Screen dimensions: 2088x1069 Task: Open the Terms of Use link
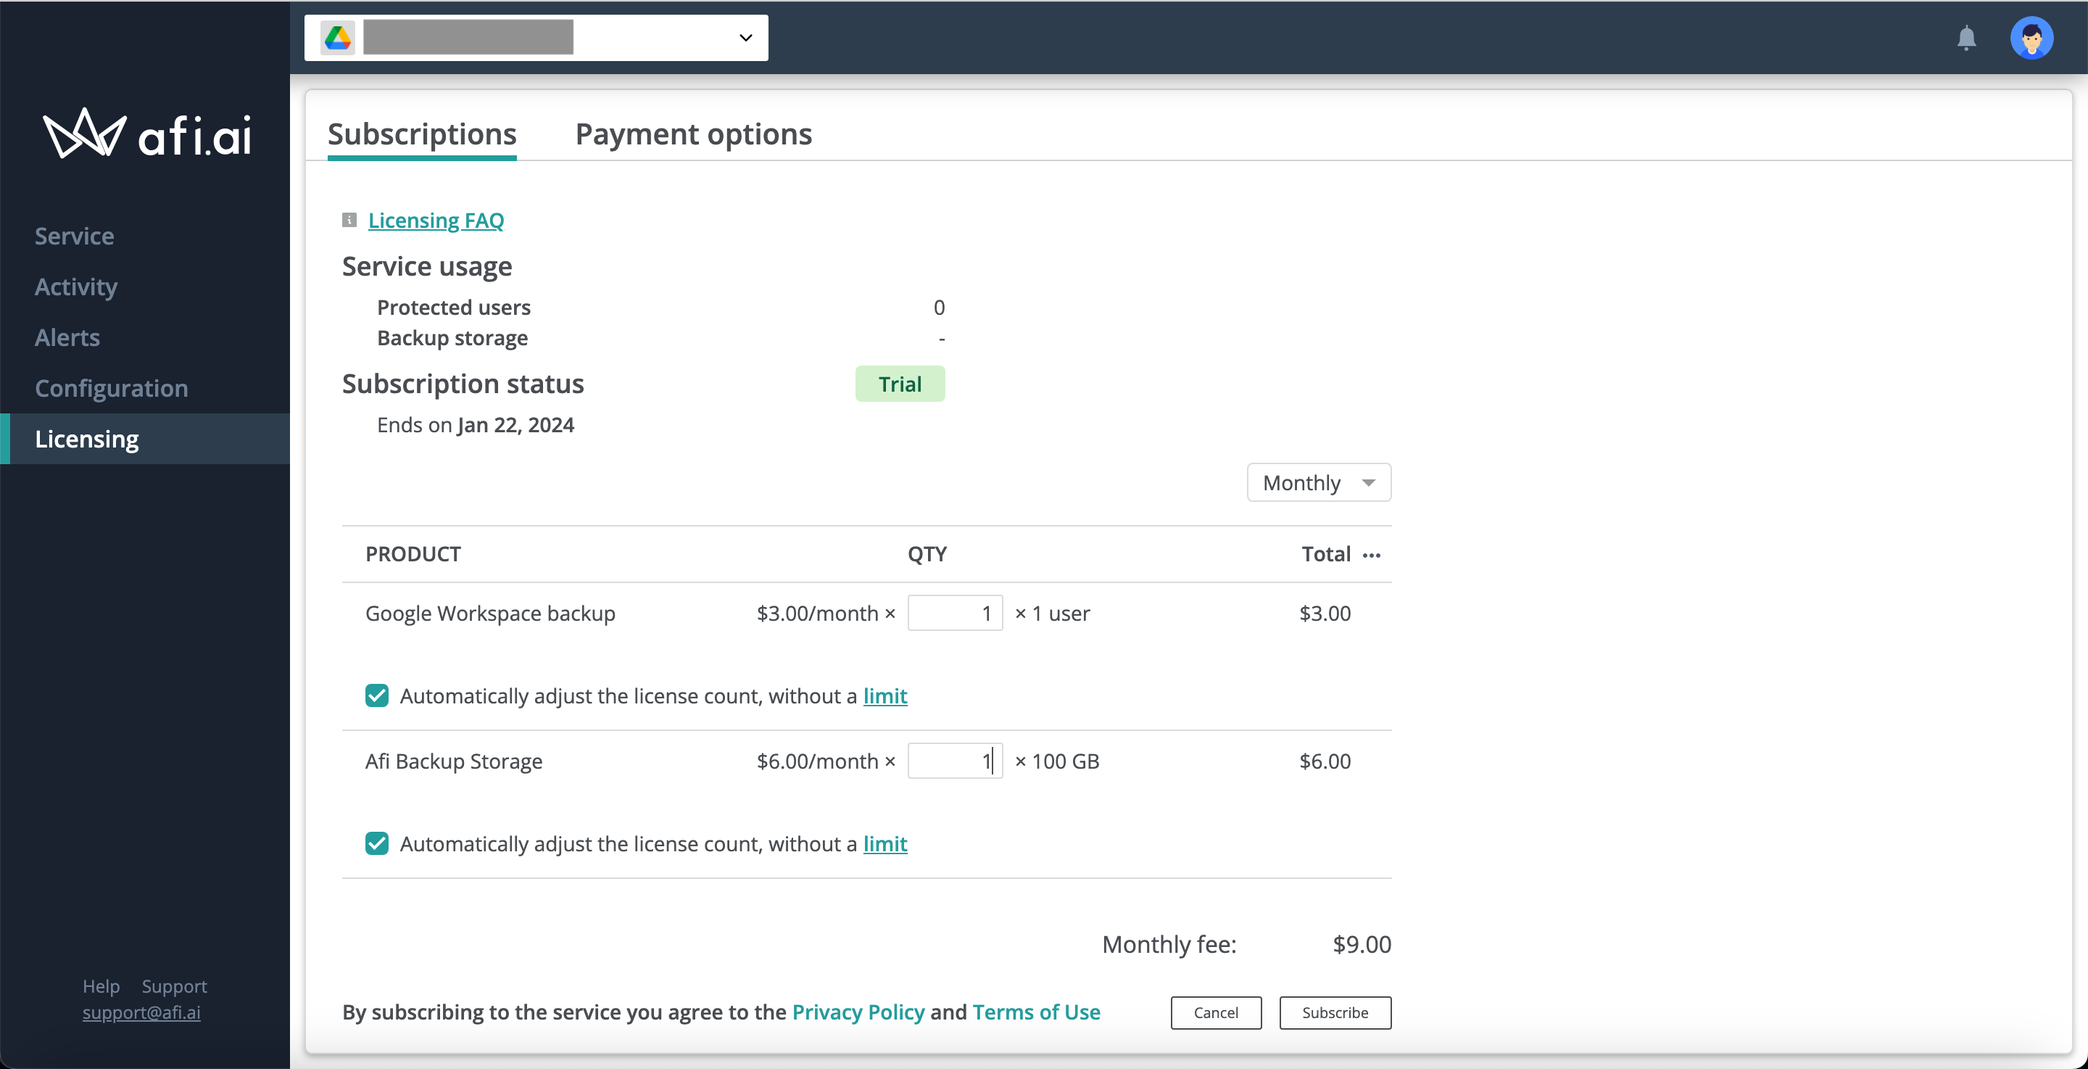(x=1036, y=1012)
